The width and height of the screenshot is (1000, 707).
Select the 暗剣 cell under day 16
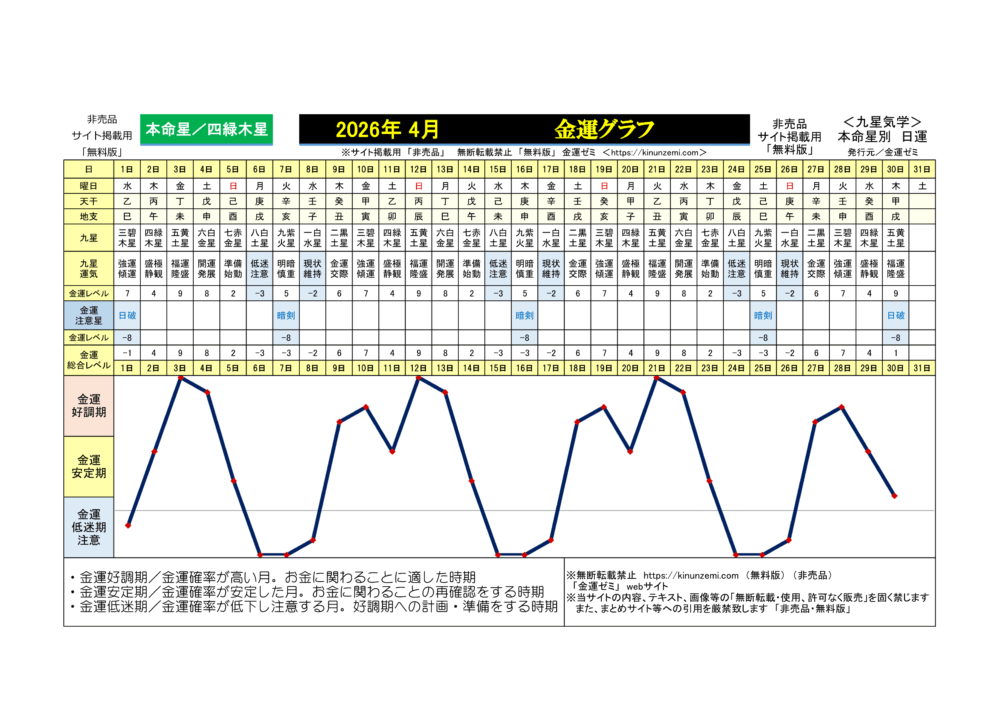point(524,314)
